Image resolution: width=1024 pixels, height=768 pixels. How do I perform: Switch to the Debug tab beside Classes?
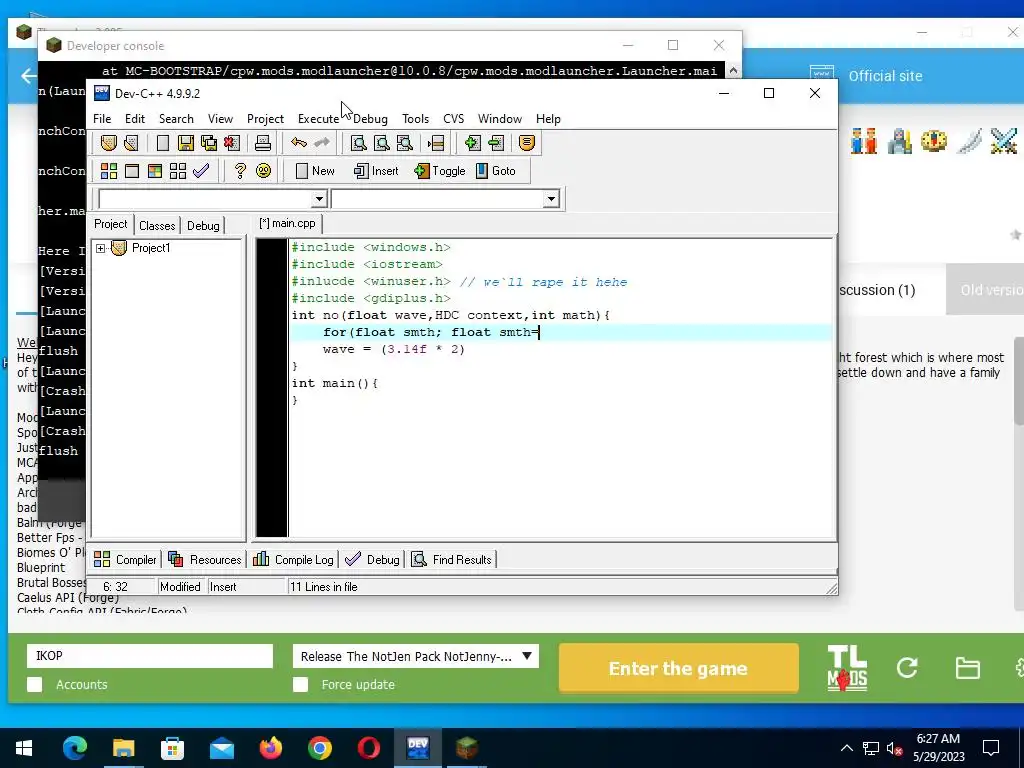pos(203,225)
